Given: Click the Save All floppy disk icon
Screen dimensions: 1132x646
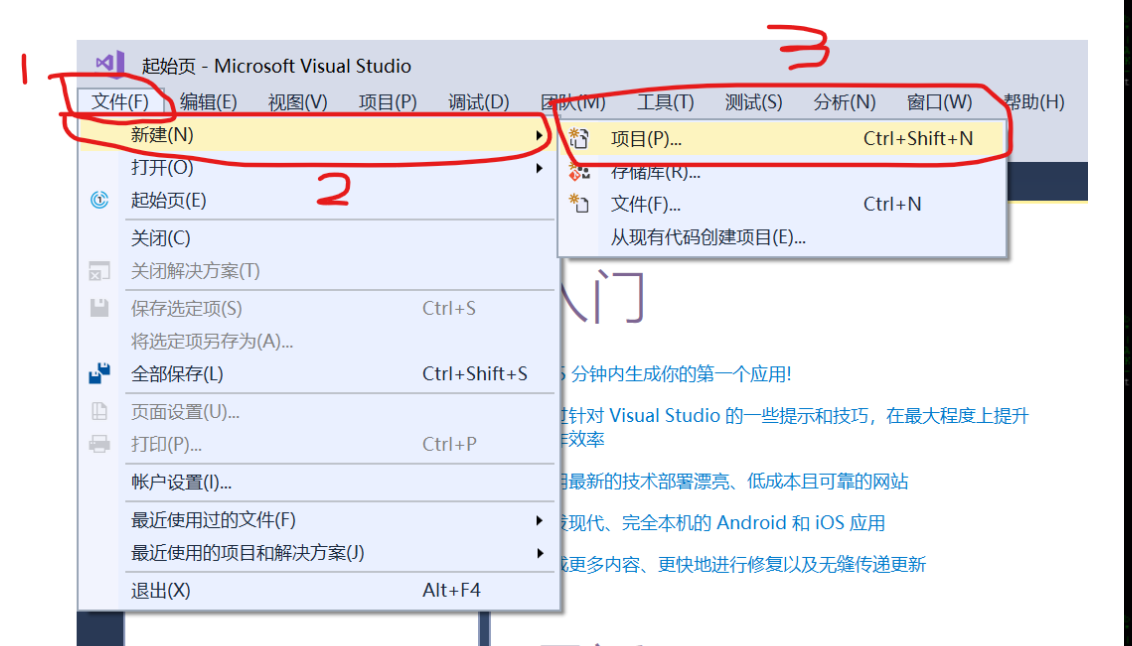Looking at the screenshot, I should 98,372.
